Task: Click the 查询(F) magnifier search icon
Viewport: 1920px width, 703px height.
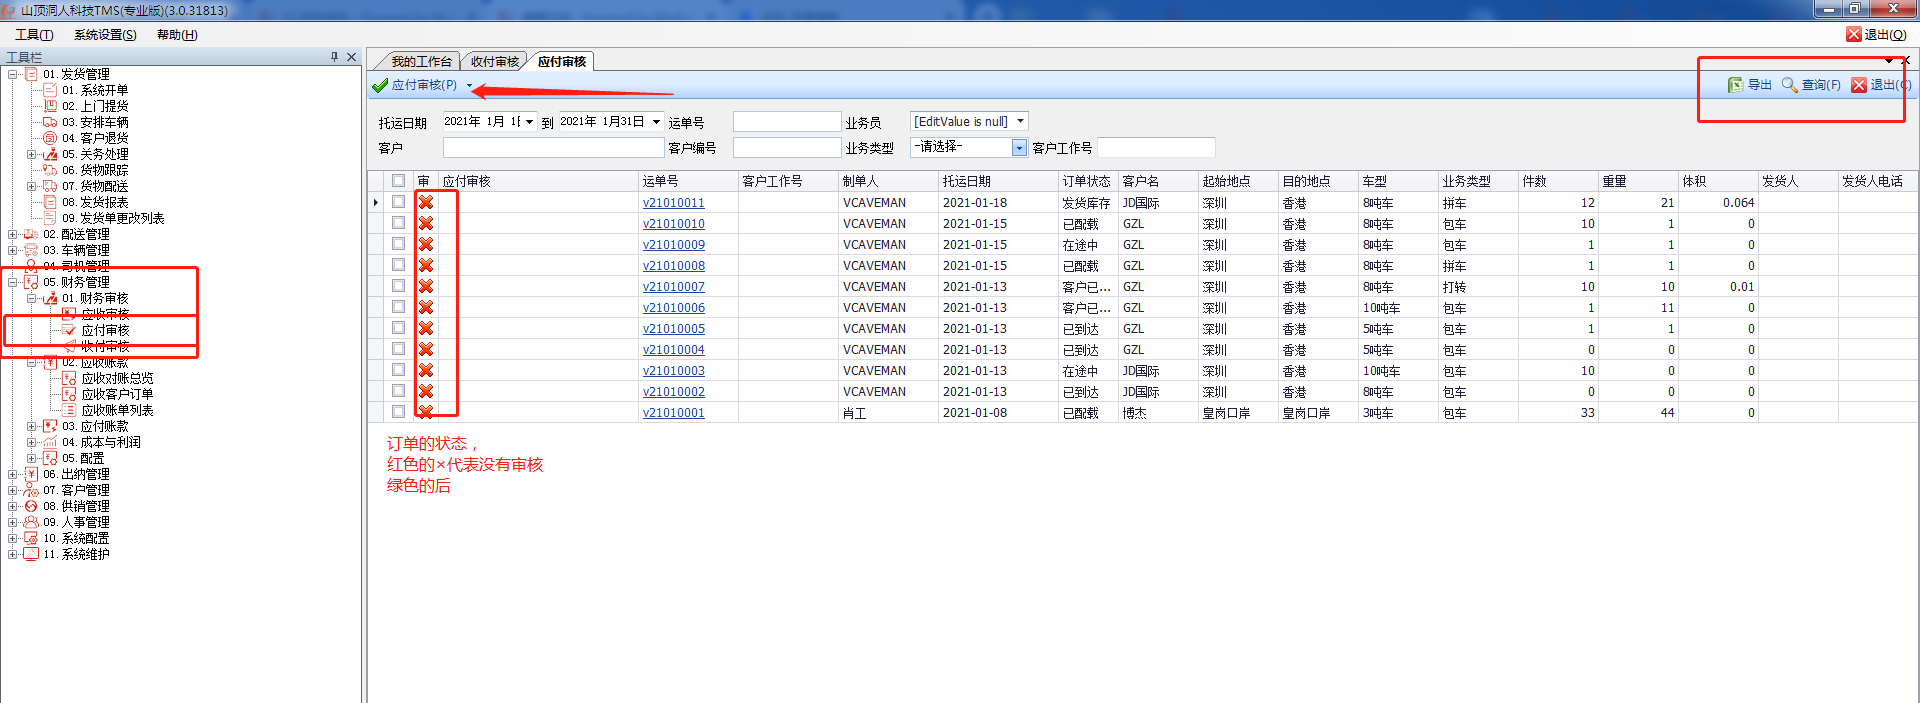Action: tap(1789, 85)
